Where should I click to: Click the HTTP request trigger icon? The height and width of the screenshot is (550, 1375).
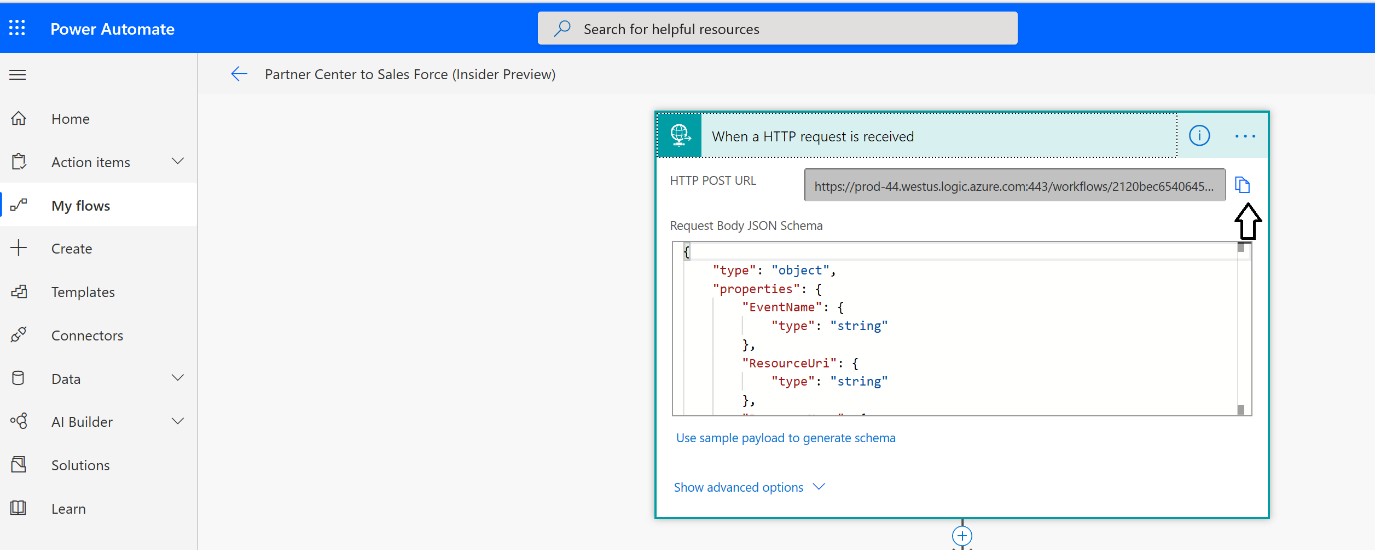click(680, 136)
